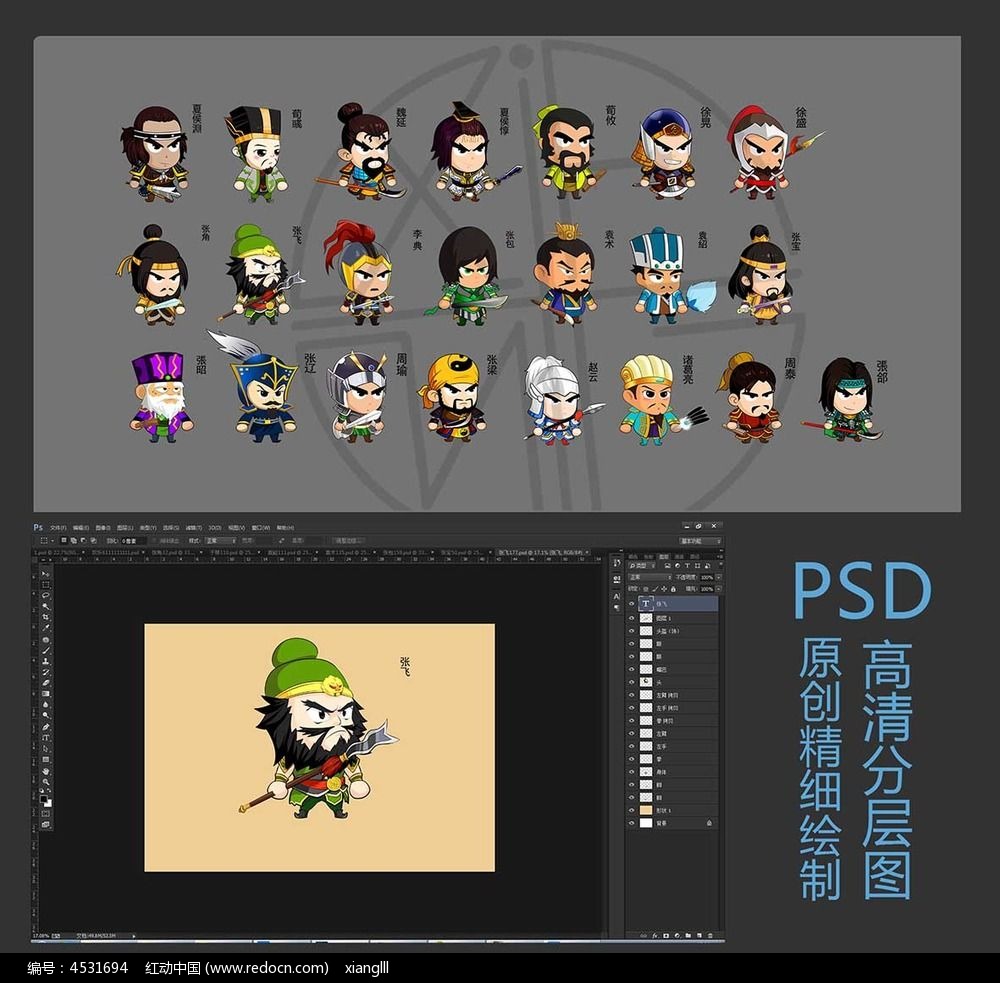Open the 图层 (Layer) menu

[x=125, y=528]
